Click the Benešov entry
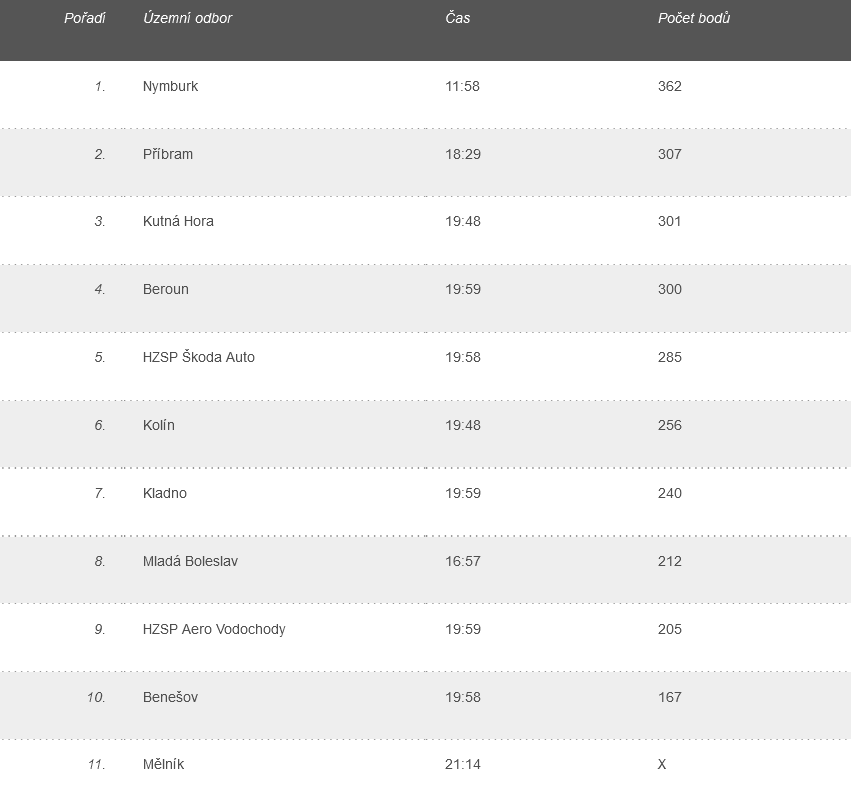This screenshot has height=803, width=851. [170, 697]
